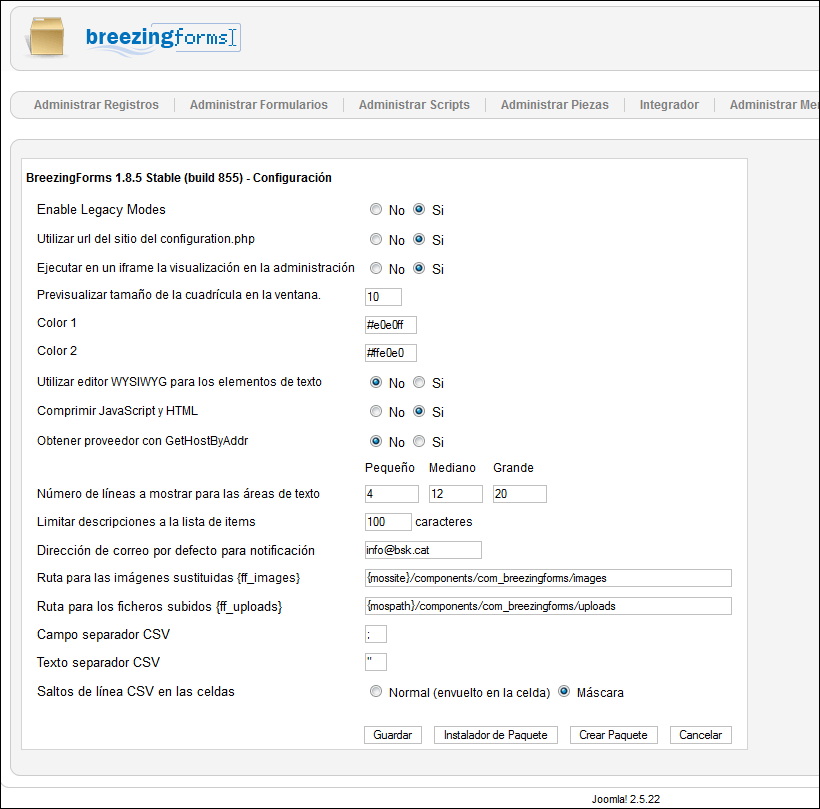Open the Administrar Registros menu

pyautogui.click(x=96, y=105)
